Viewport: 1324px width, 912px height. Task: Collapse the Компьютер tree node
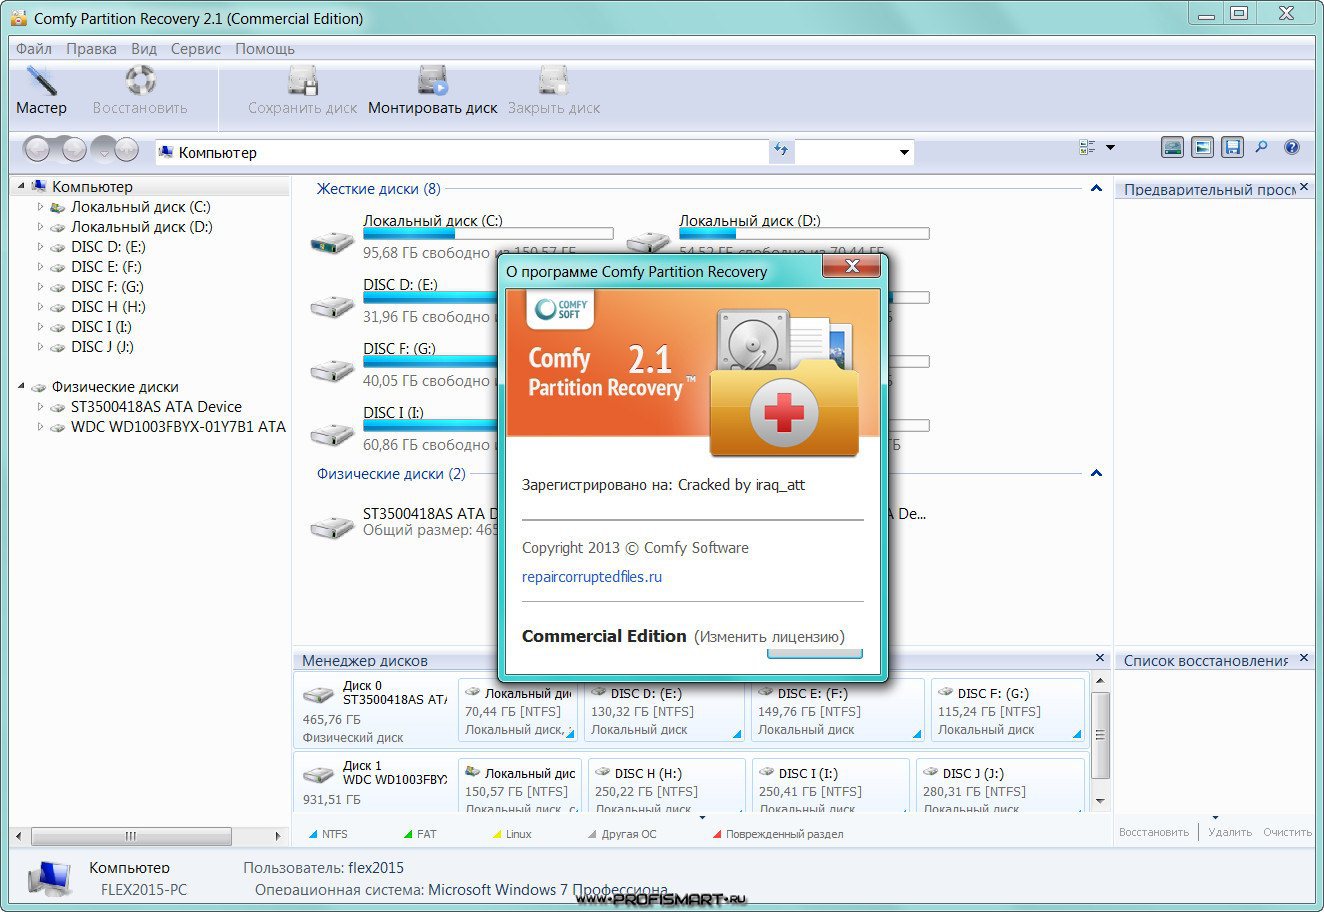(22, 187)
